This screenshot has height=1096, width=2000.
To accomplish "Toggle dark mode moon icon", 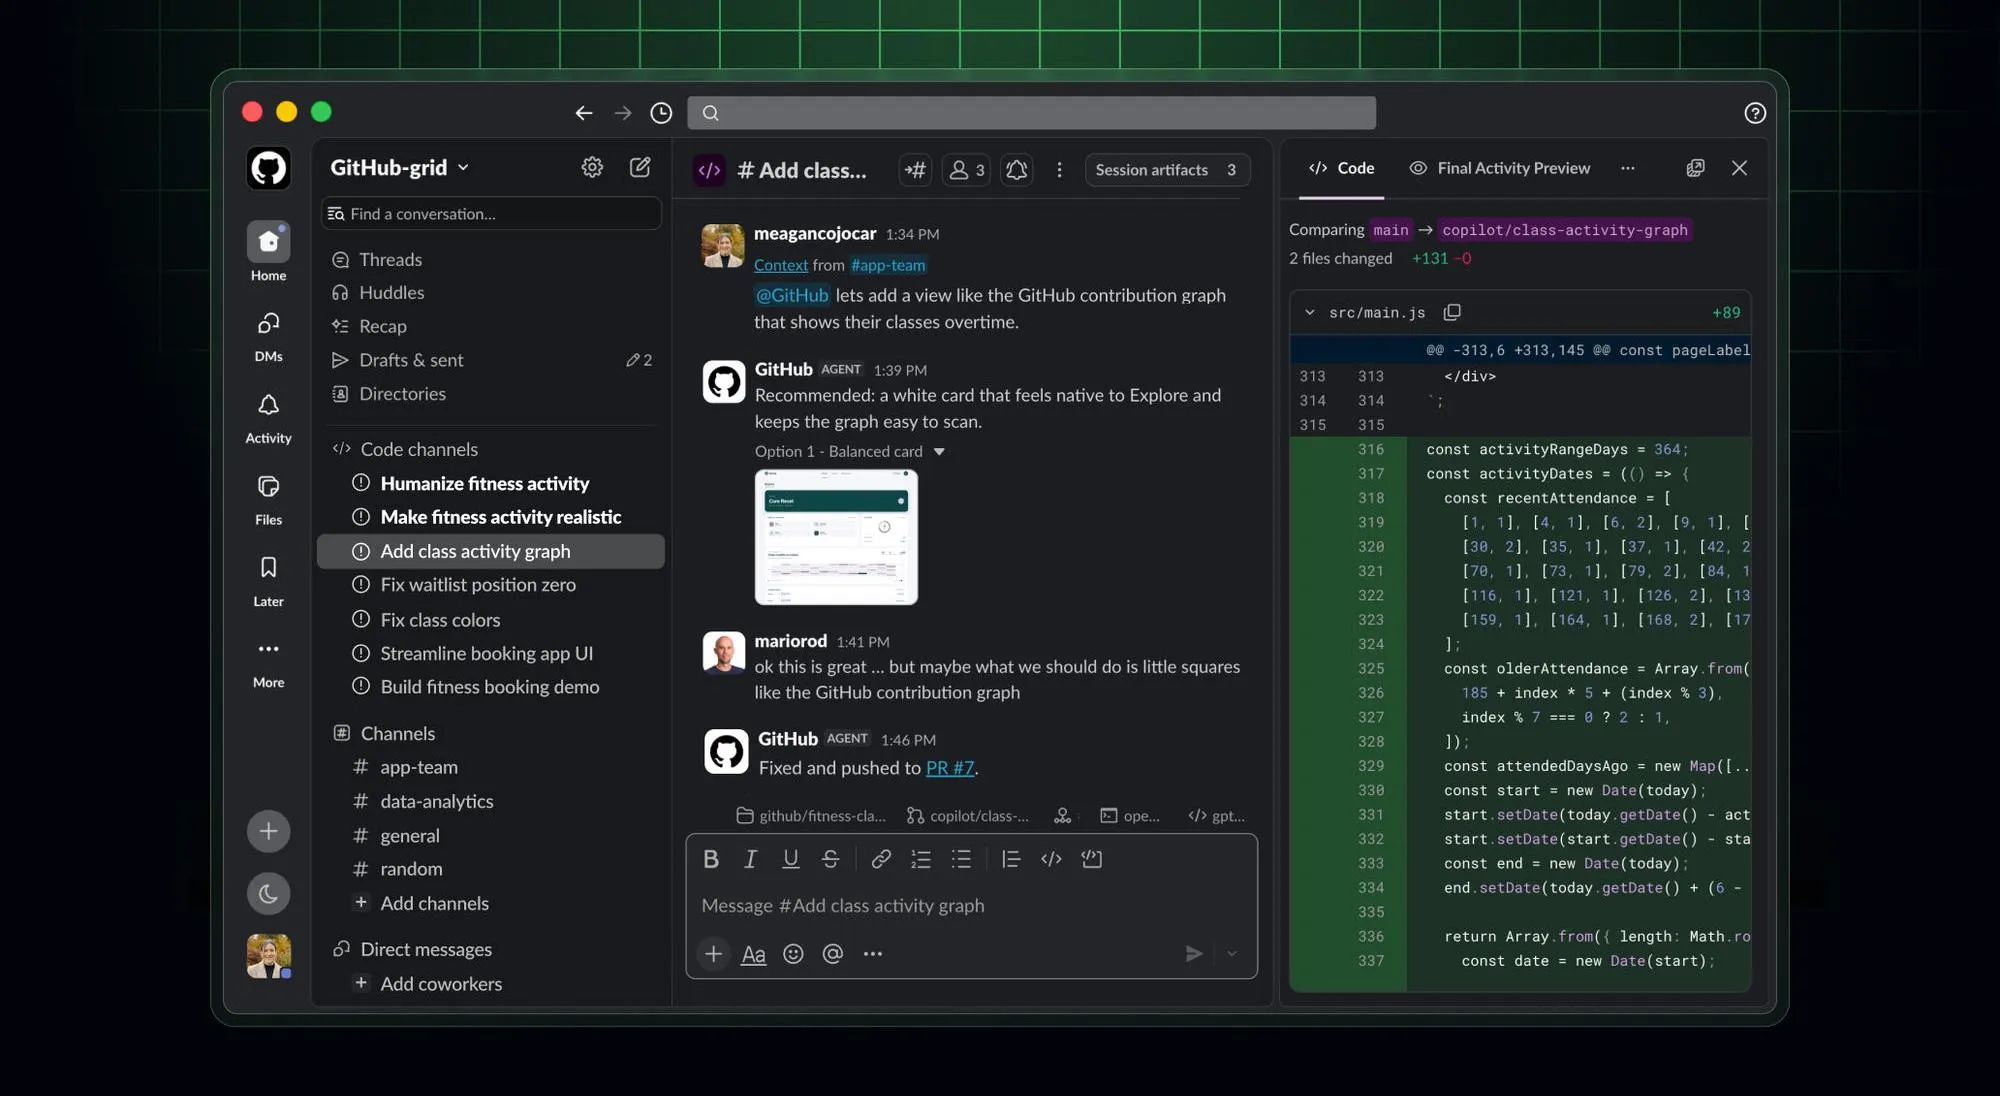I will [x=268, y=893].
